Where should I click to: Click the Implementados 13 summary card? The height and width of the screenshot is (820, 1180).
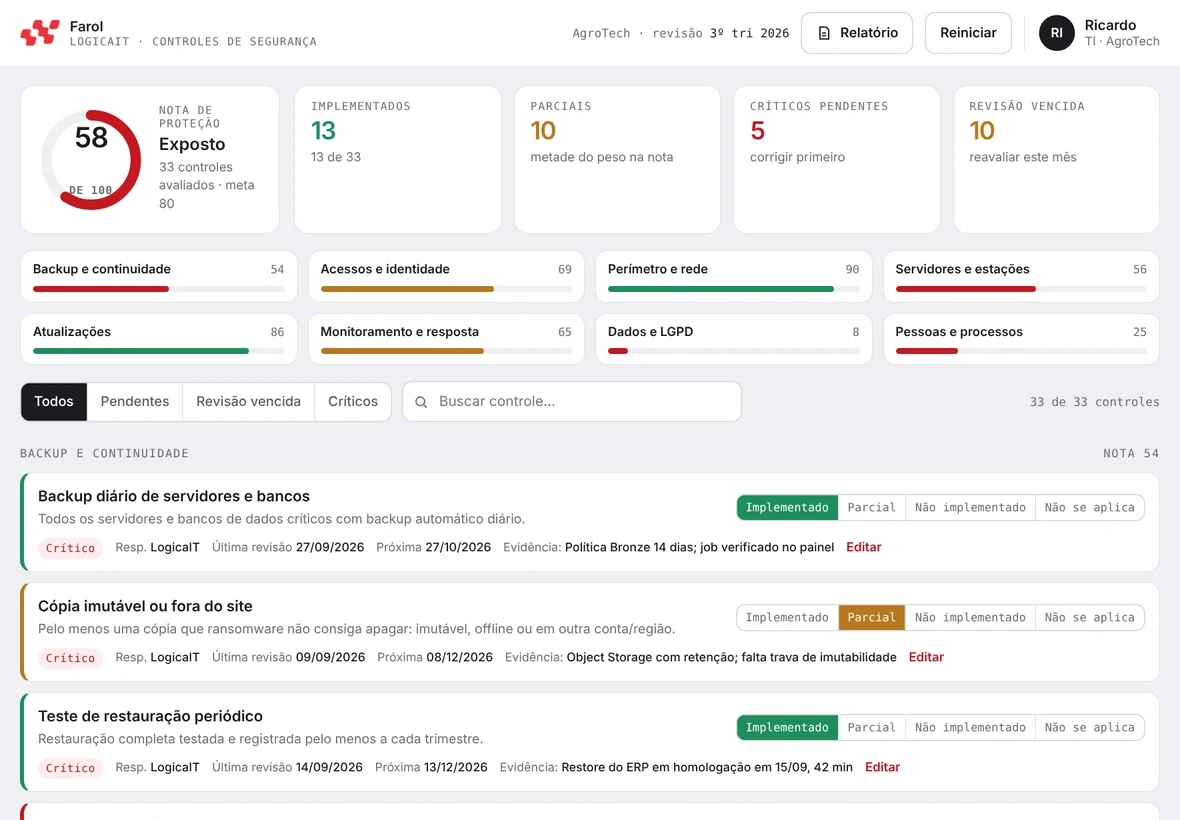[x=398, y=159]
